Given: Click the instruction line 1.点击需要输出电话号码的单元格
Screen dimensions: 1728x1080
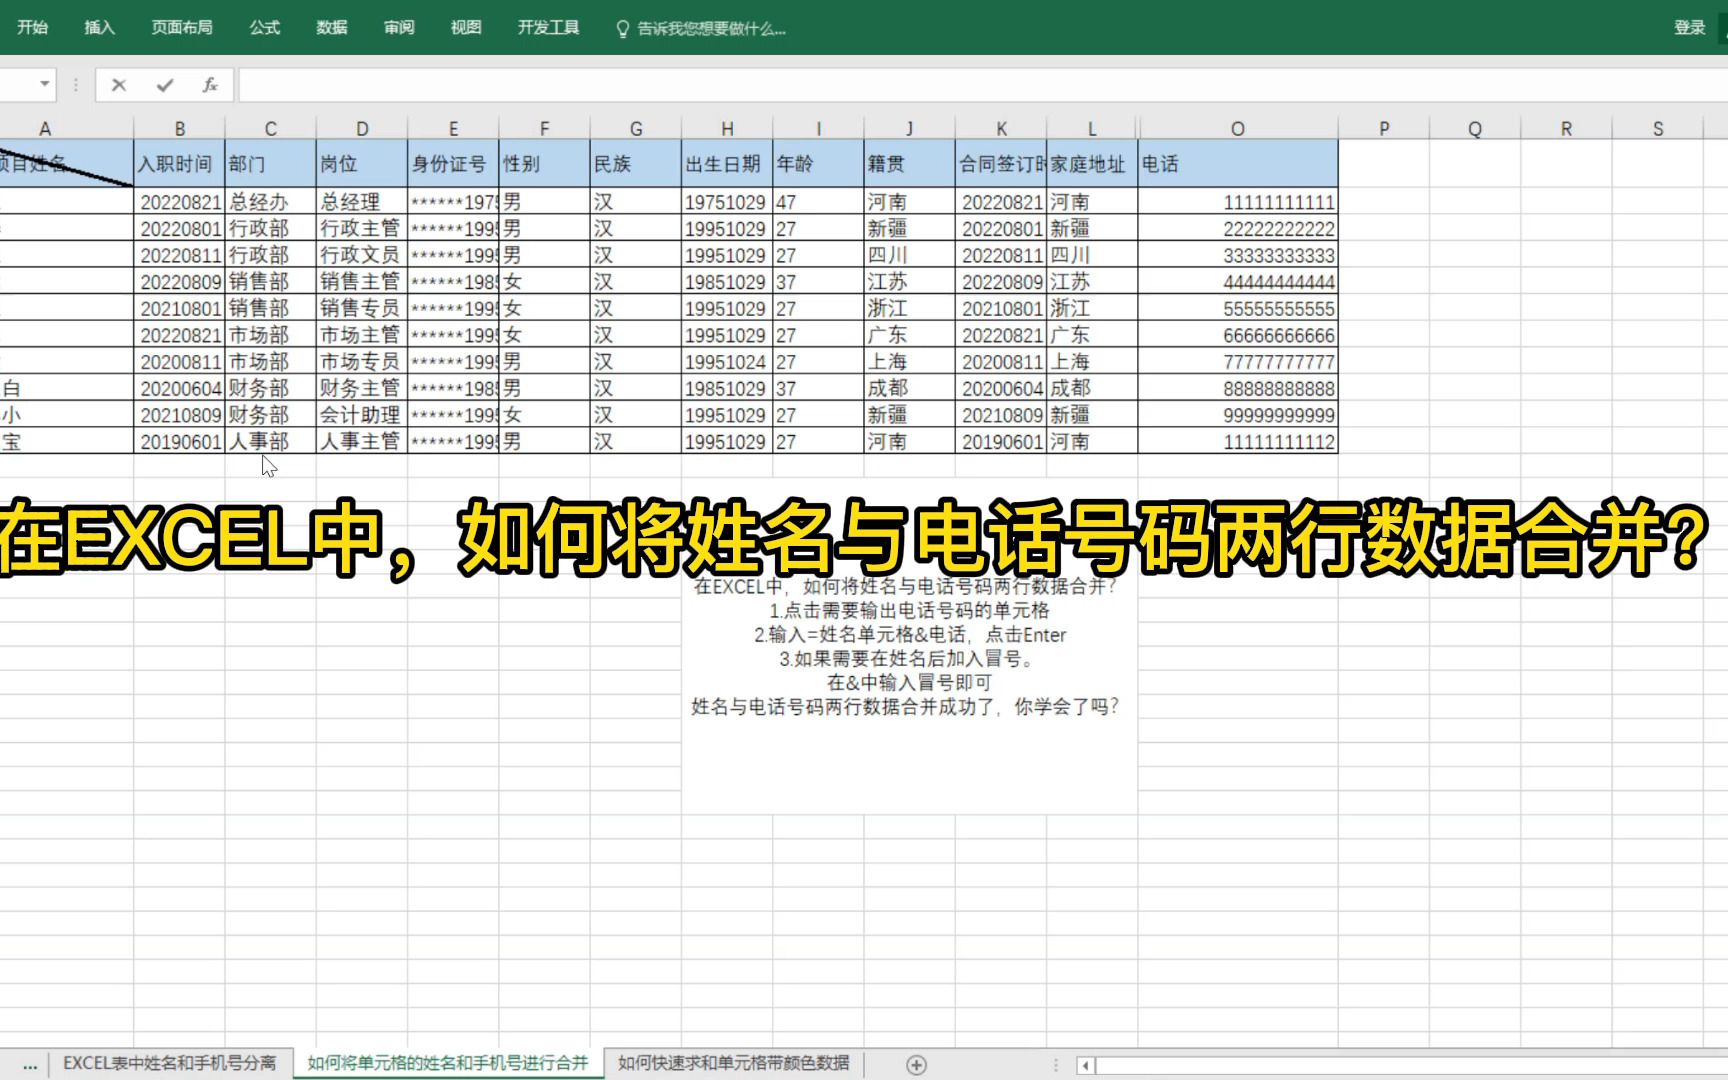Looking at the screenshot, I should (x=909, y=610).
